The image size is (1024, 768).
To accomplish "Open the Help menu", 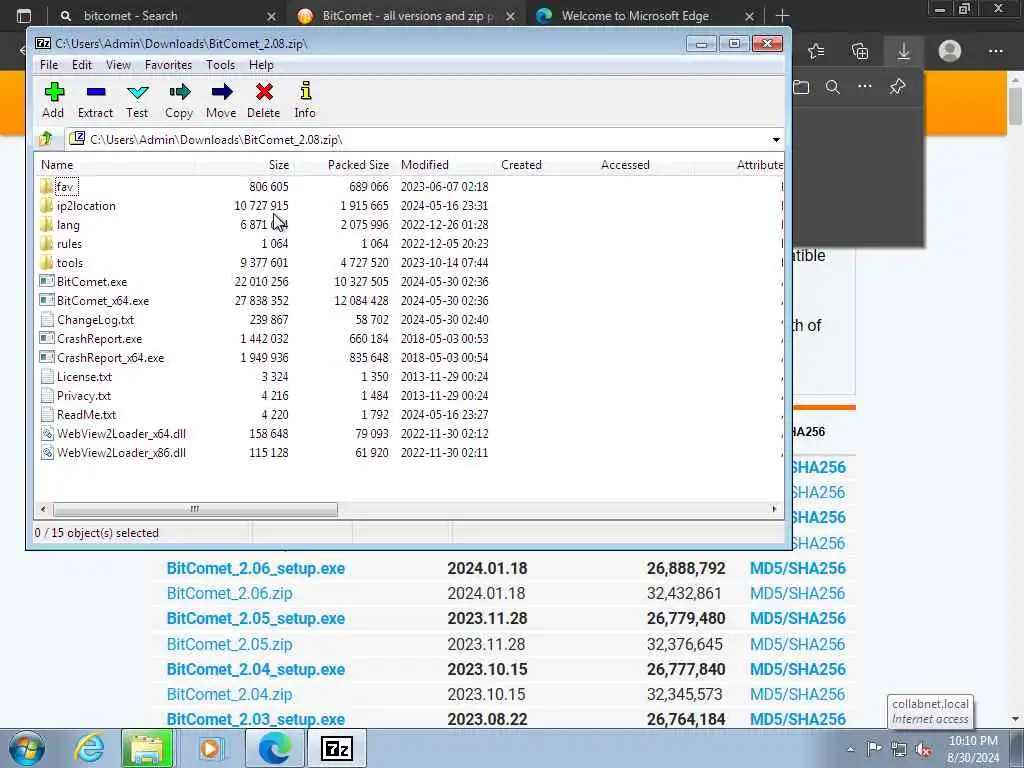I will (x=261, y=65).
